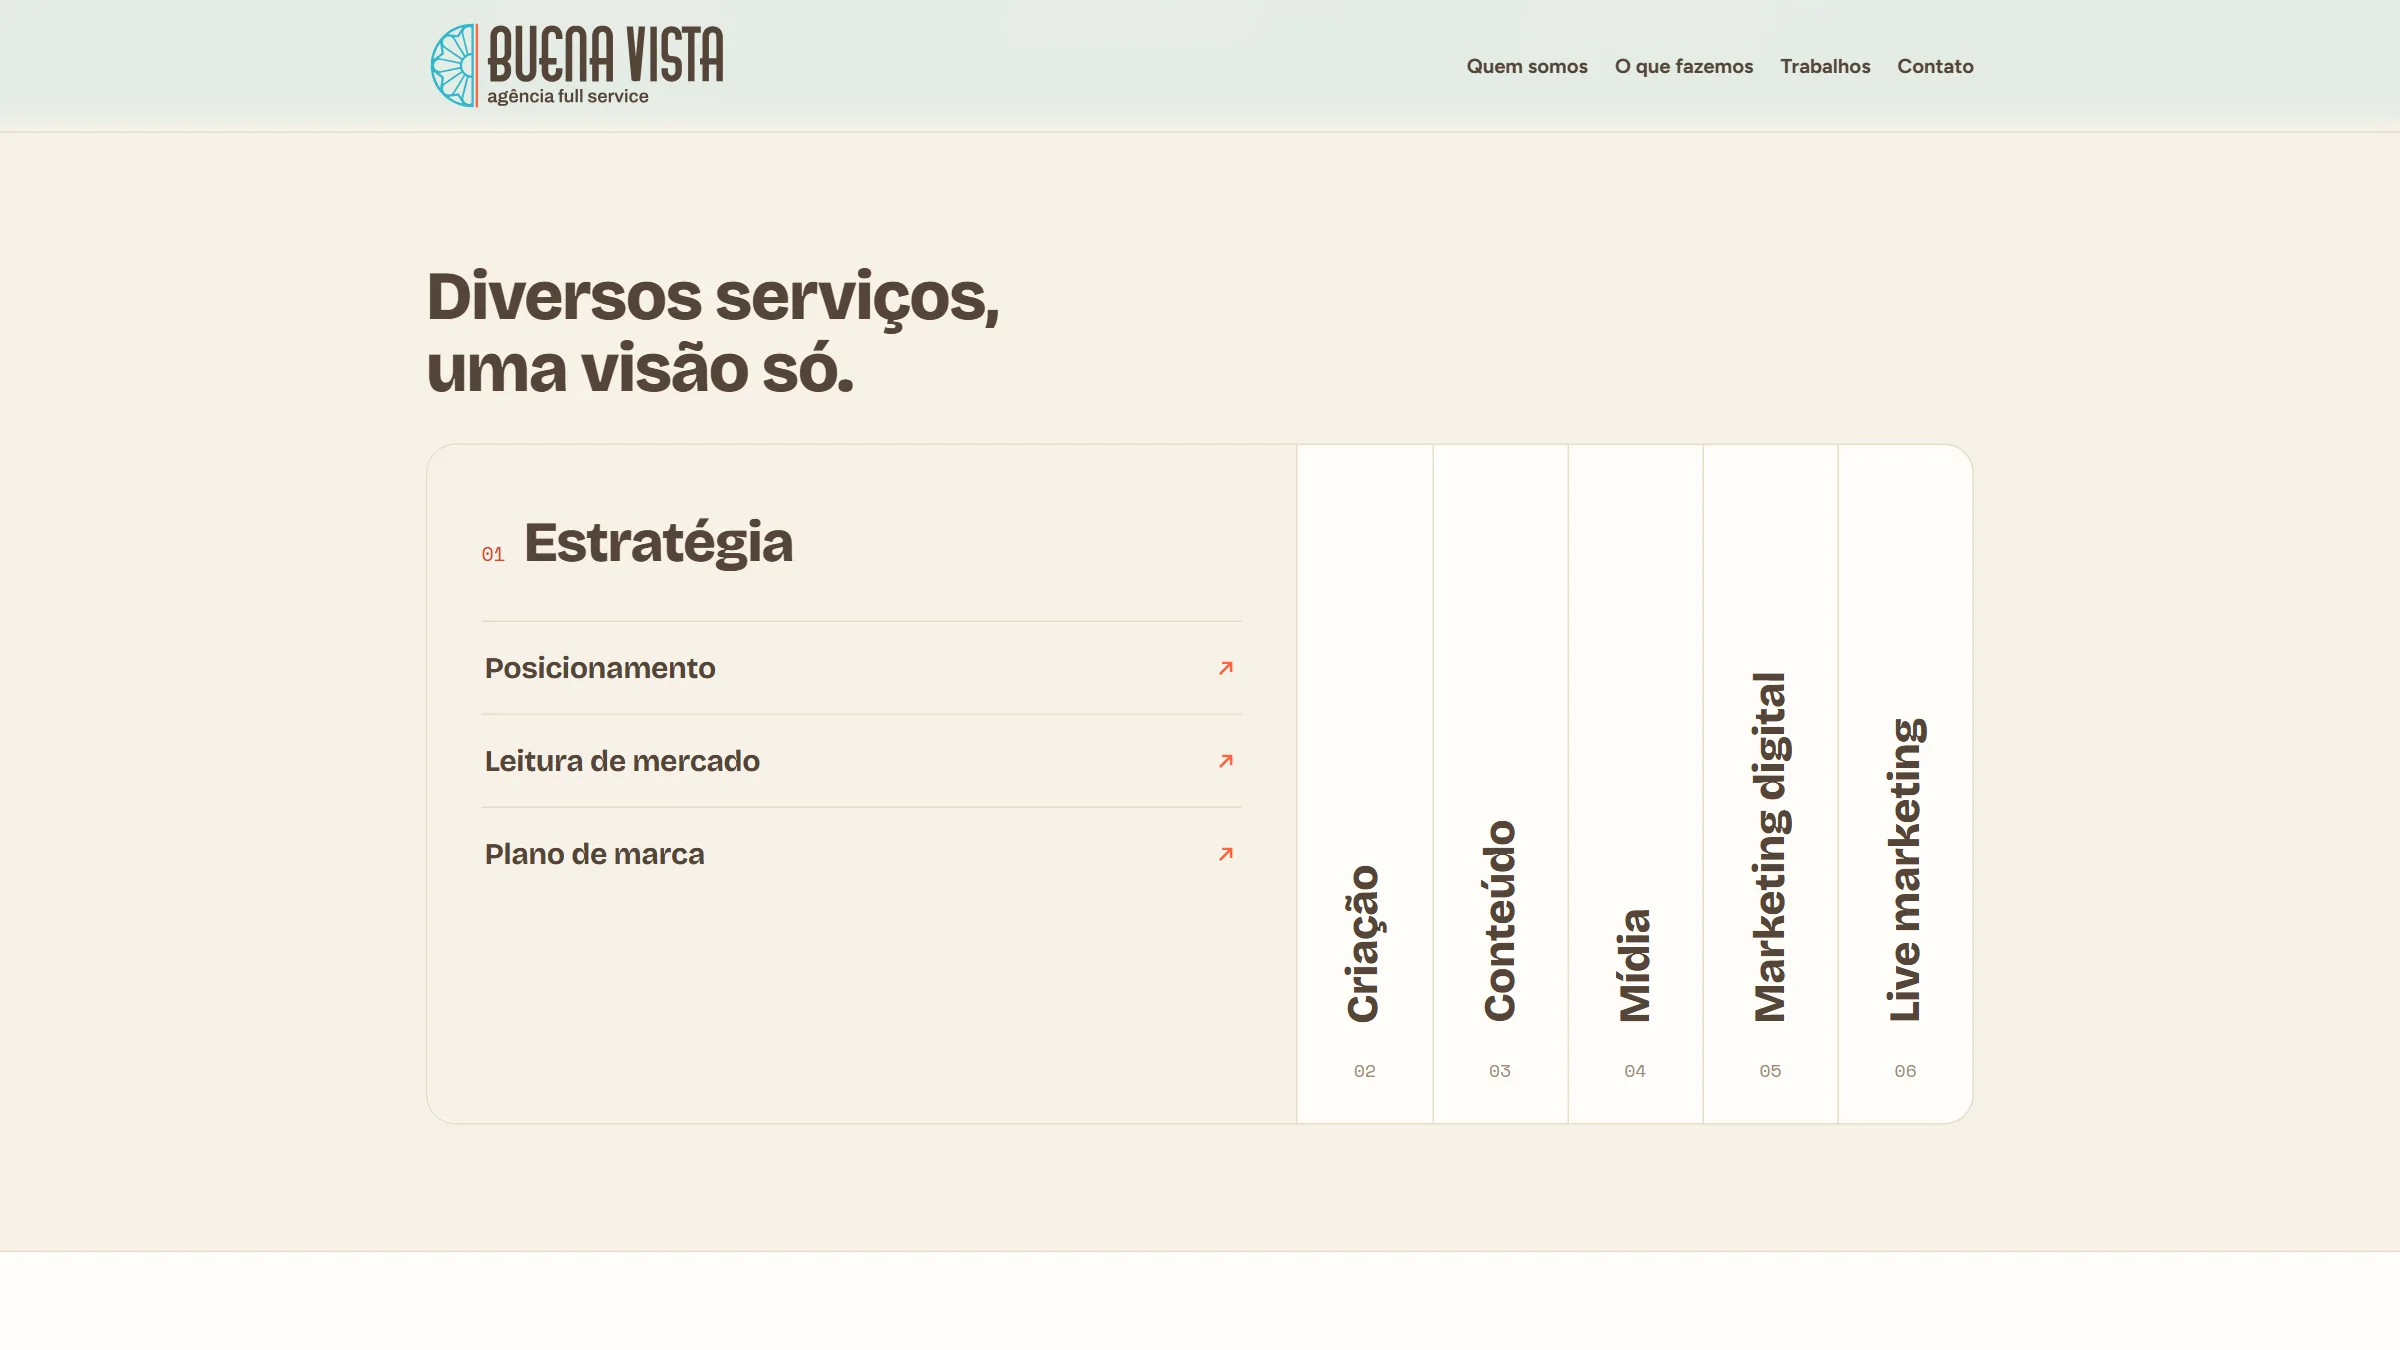Click the agência full service tagline
The width and height of the screenshot is (2400, 1350).
point(567,97)
